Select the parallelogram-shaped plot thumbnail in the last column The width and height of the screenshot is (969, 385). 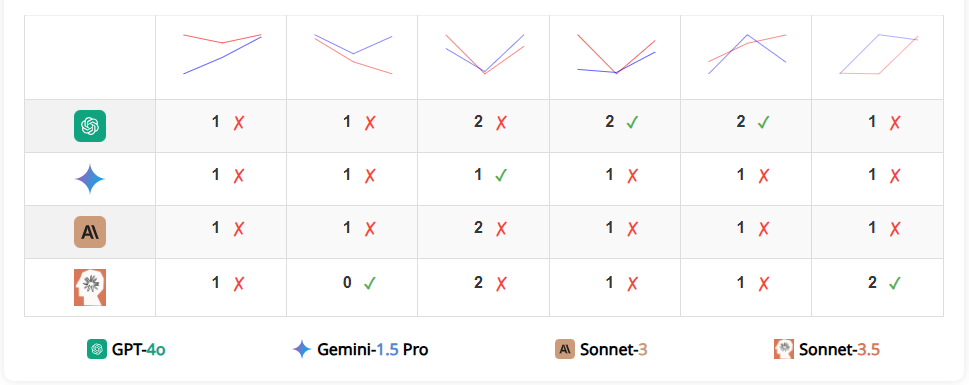[878, 54]
